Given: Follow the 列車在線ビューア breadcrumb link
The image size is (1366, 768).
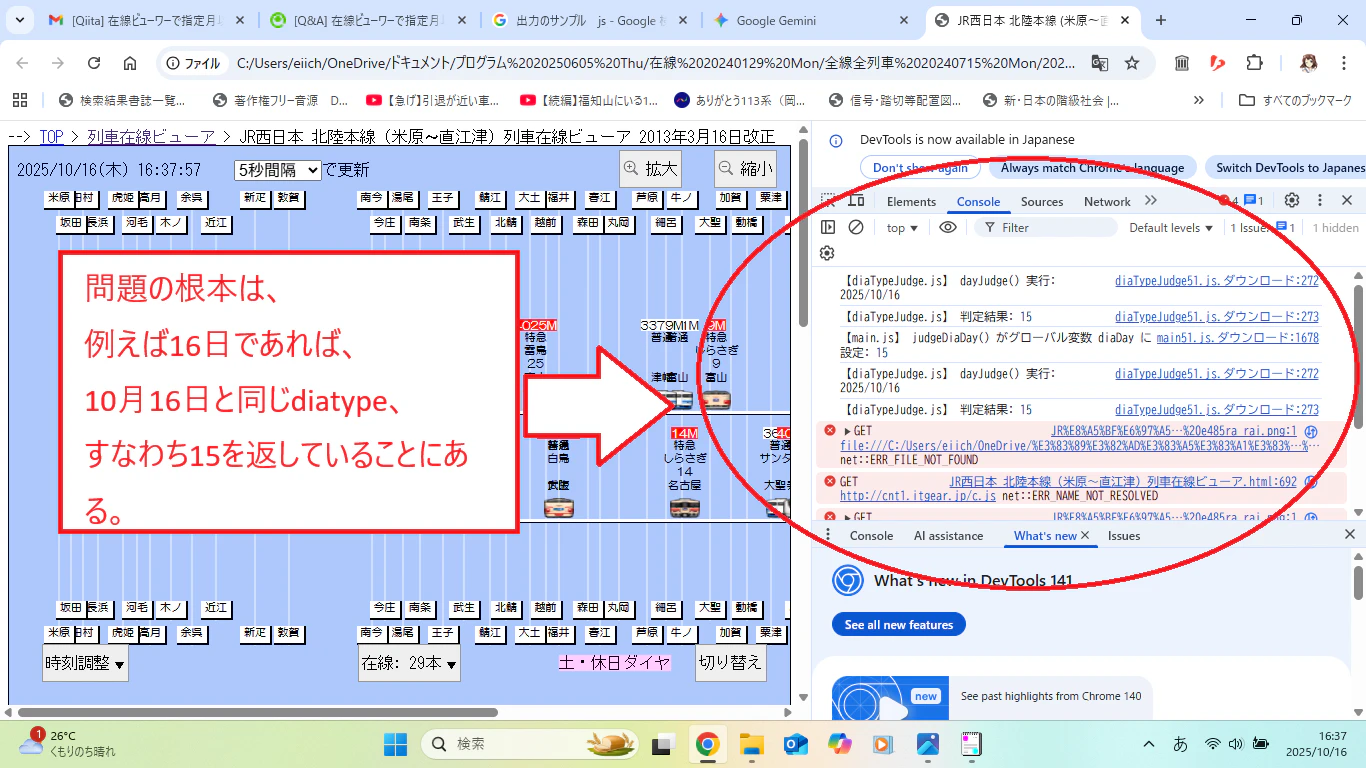Looking at the screenshot, I should click(x=151, y=137).
